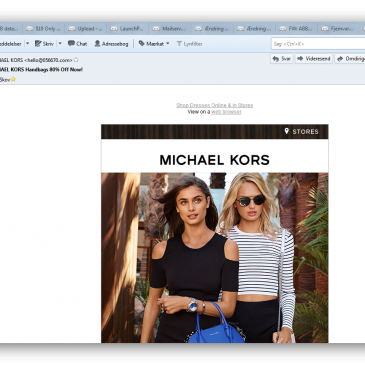
Task: Open the Chat toolbar button
Action: coord(77,44)
